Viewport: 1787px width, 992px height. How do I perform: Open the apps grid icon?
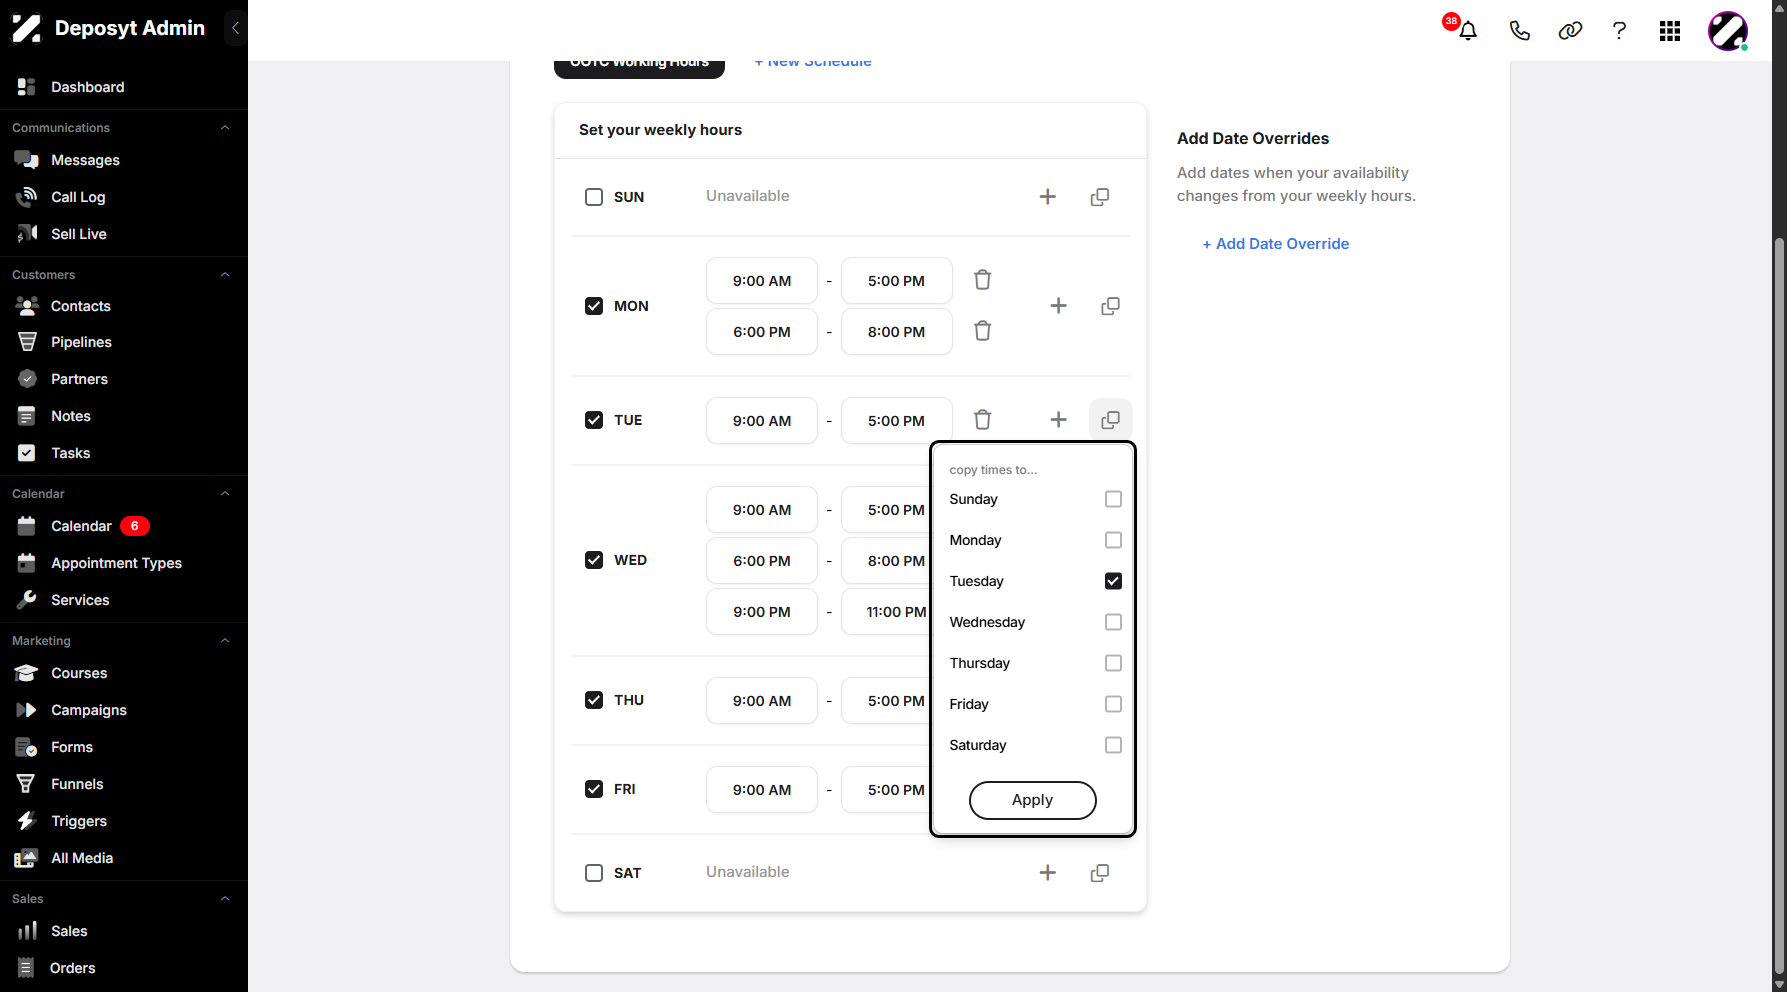point(1670,31)
